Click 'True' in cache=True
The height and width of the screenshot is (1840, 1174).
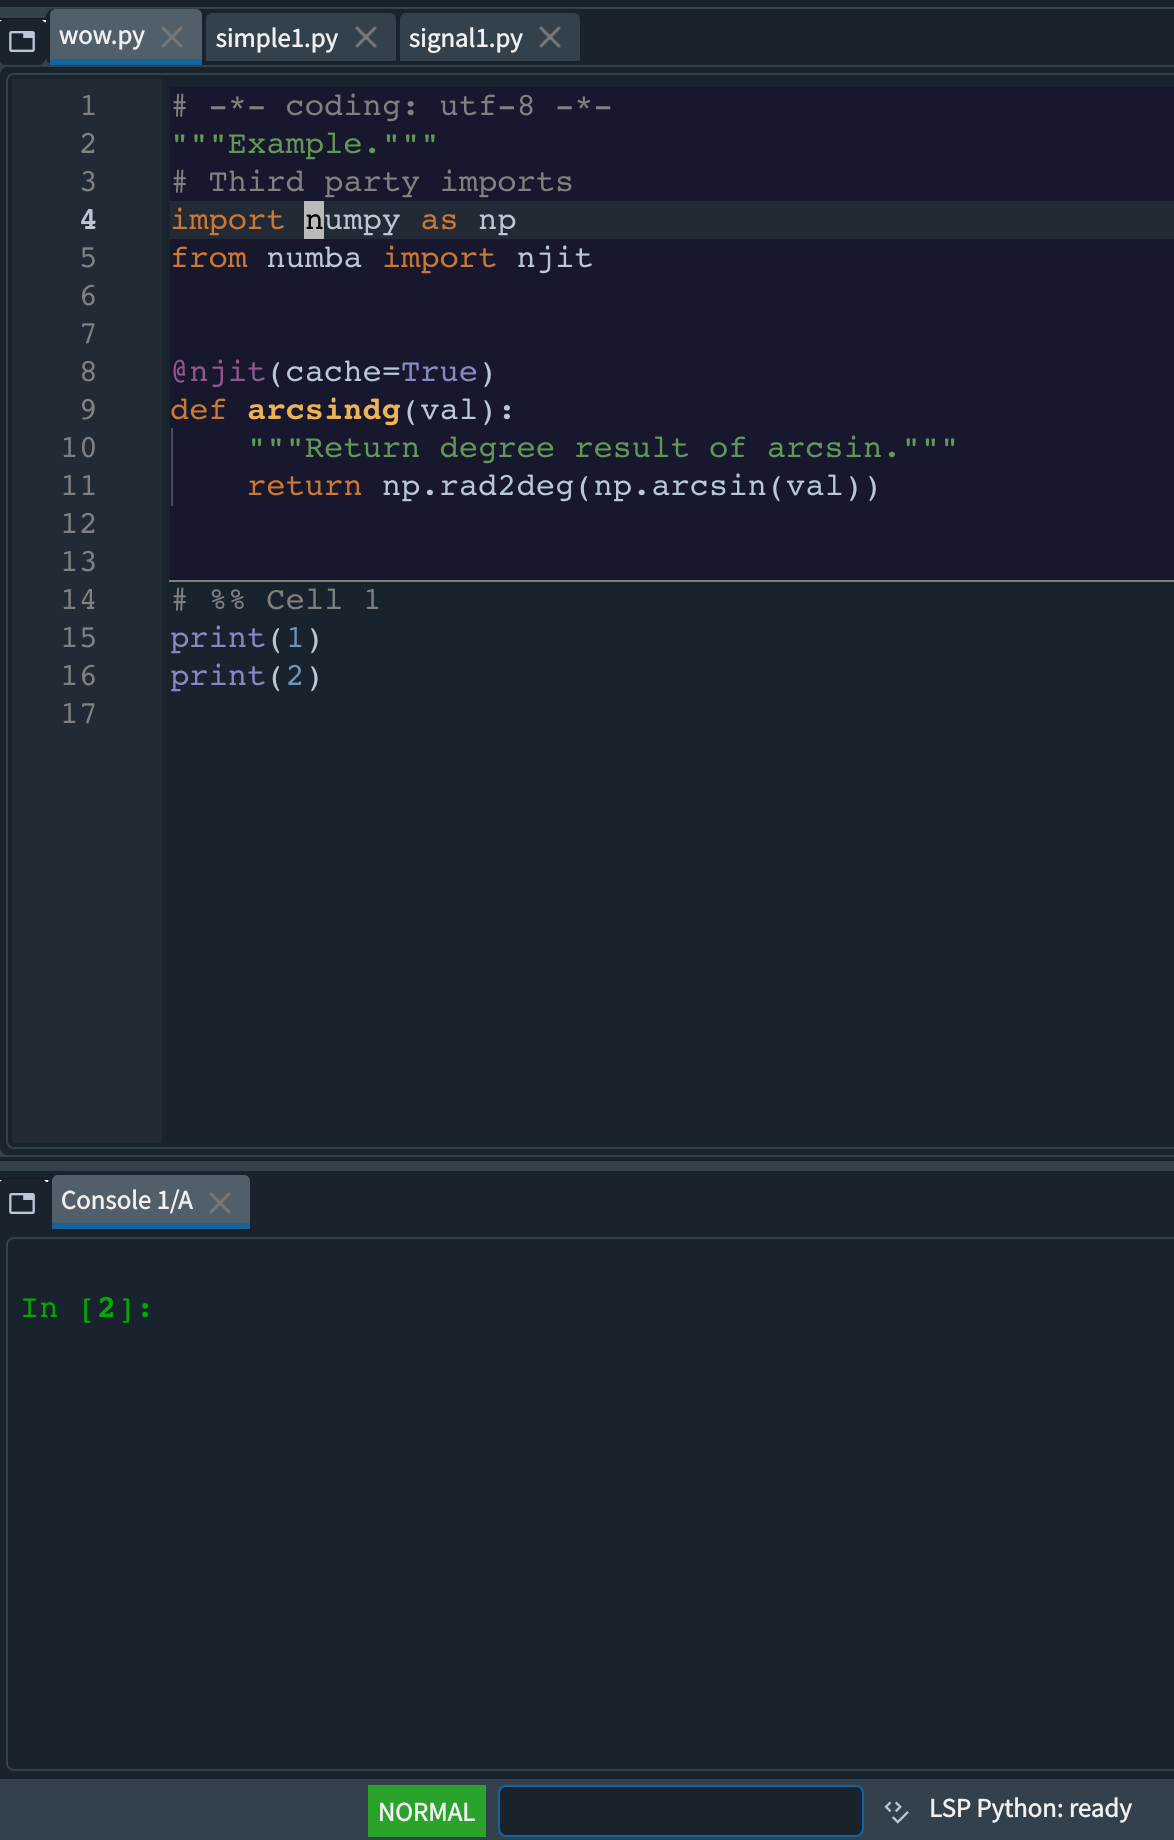click(x=439, y=372)
